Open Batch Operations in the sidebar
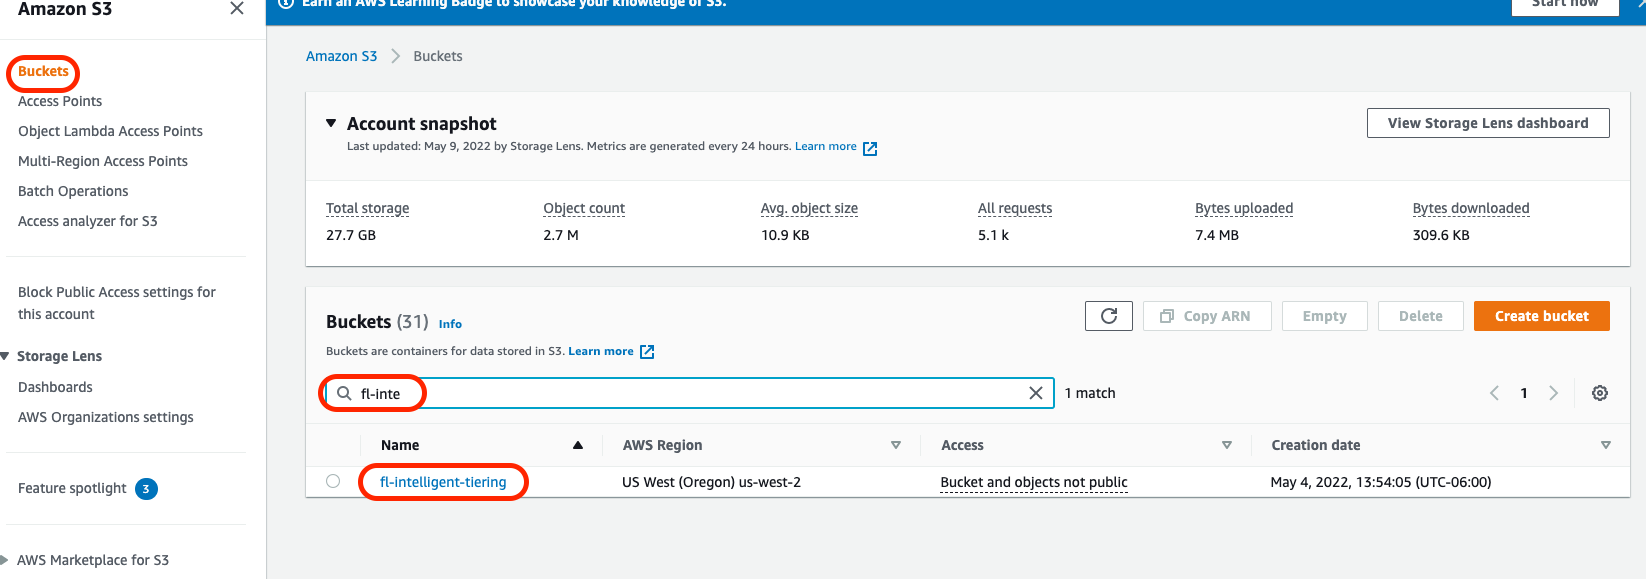The height and width of the screenshot is (579, 1646). [x=73, y=191]
